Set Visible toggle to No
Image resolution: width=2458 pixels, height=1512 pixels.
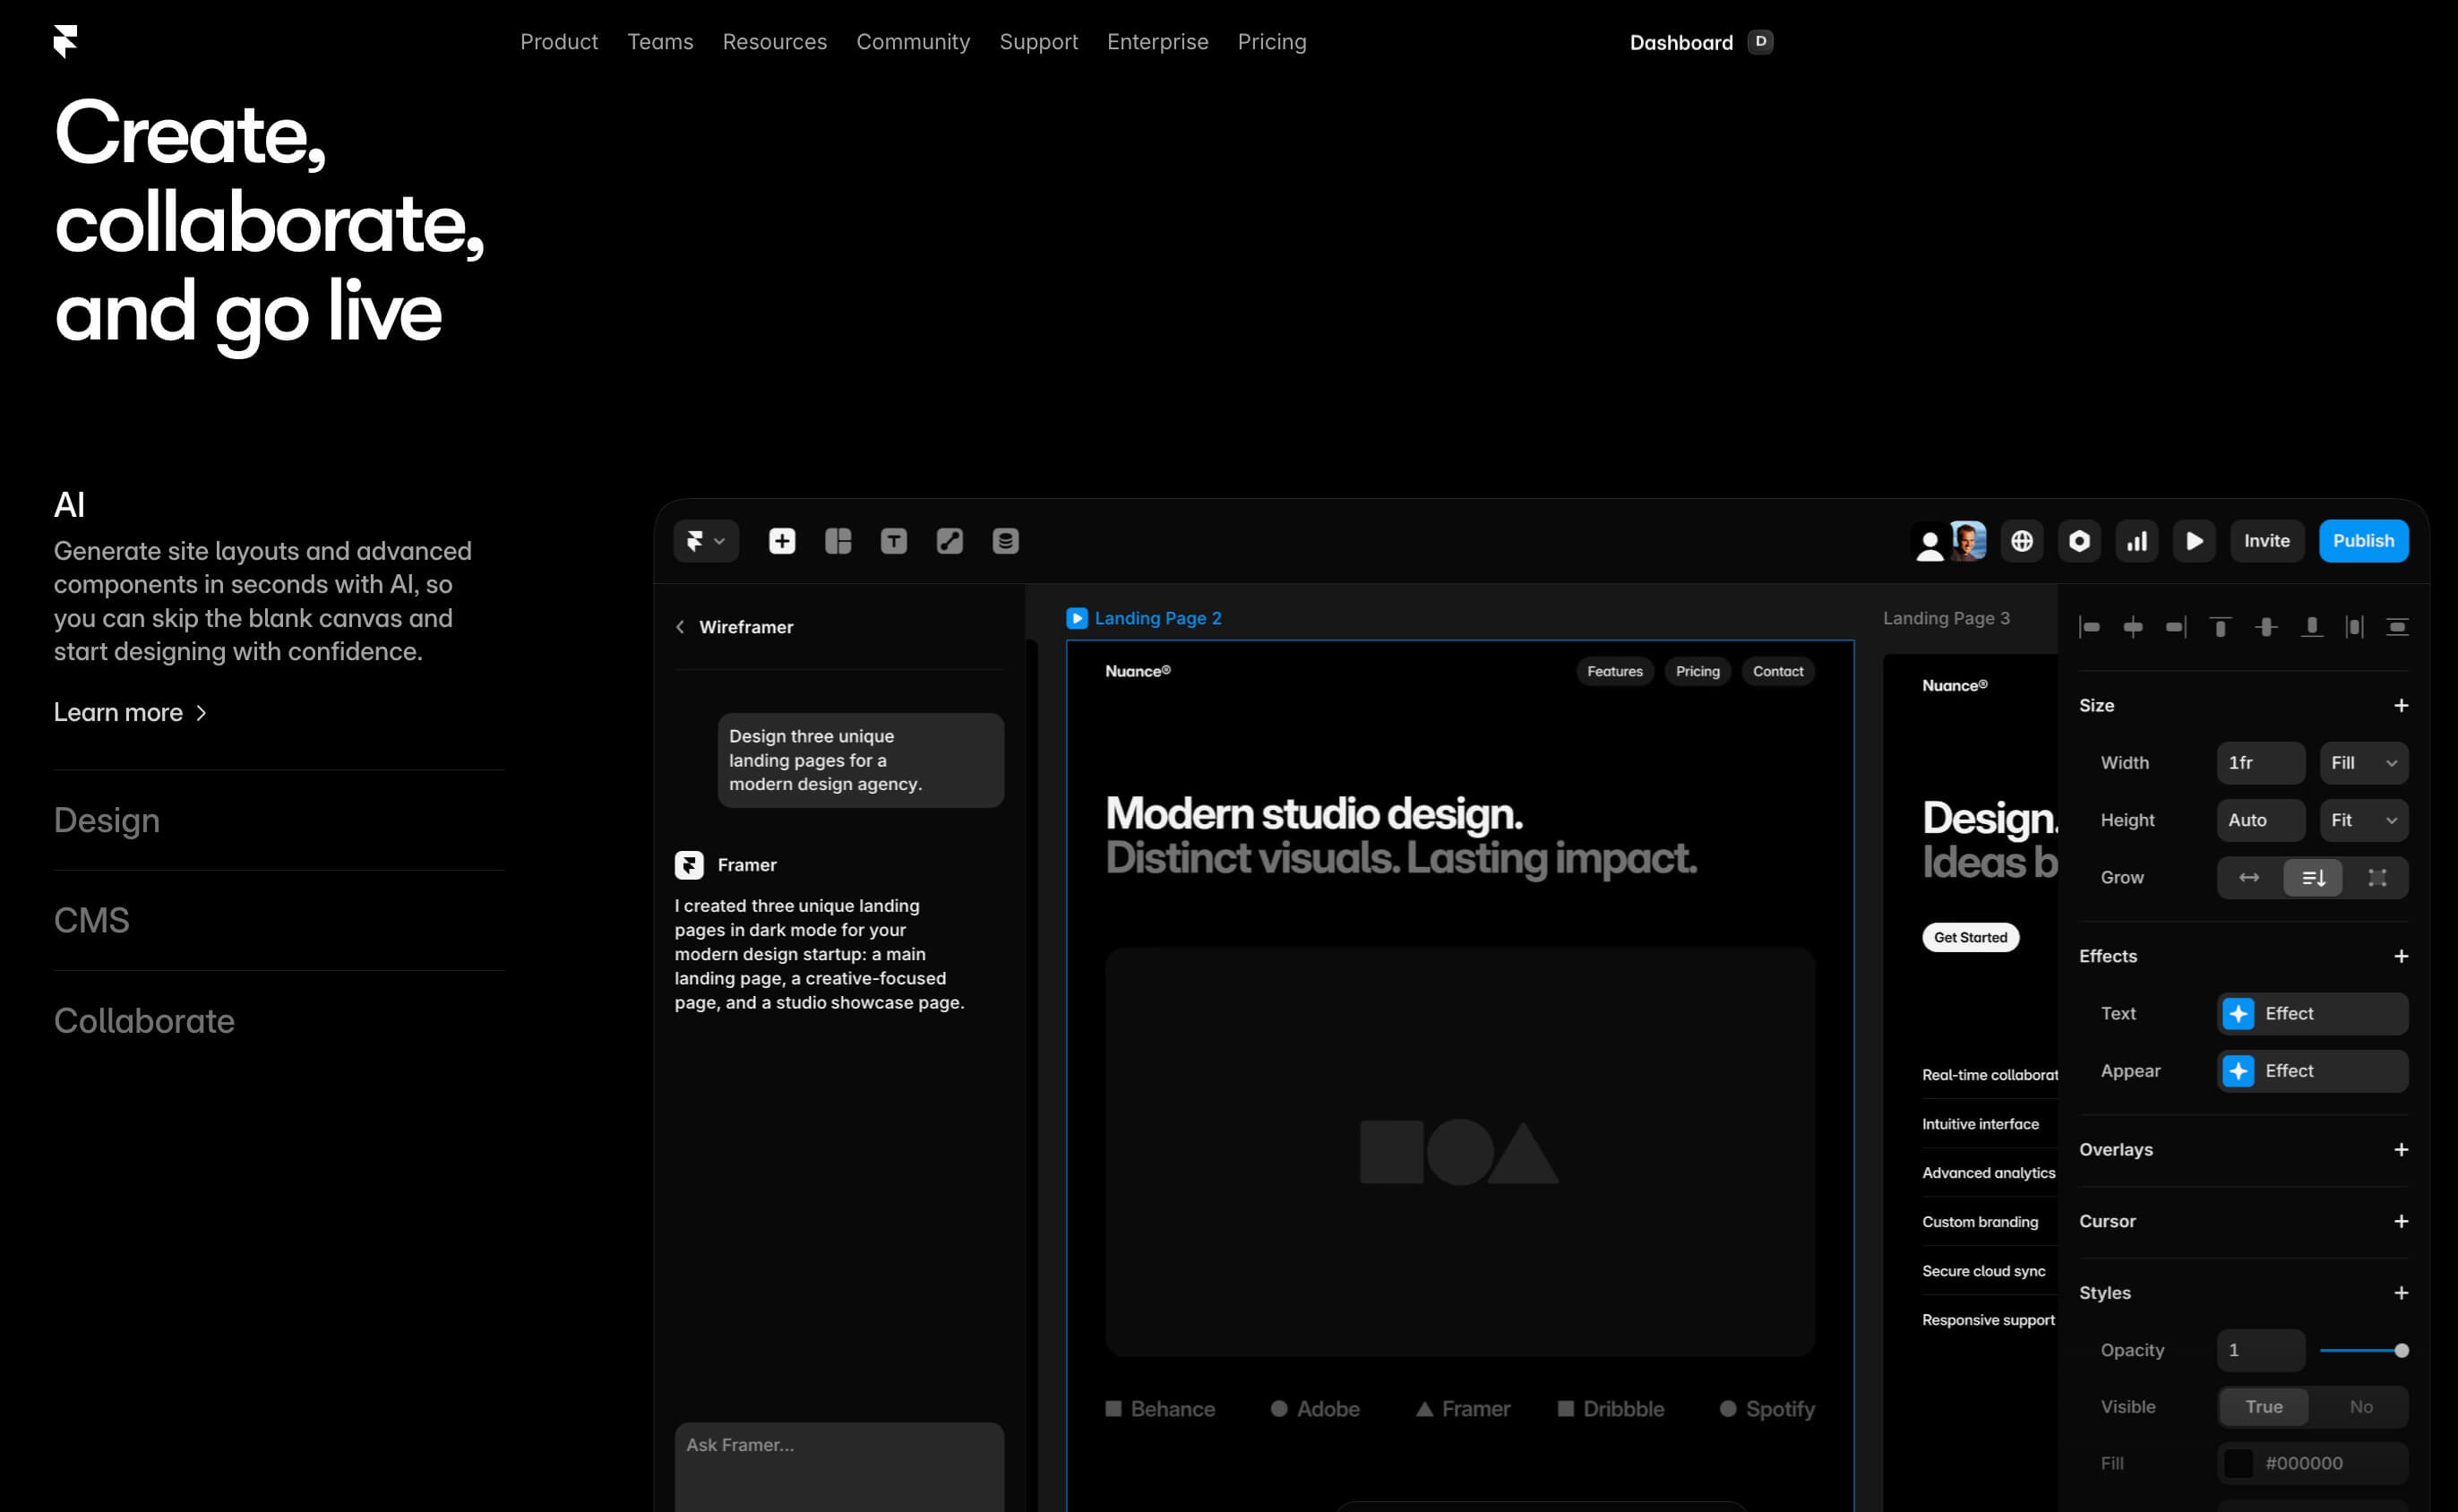coord(2360,1407)
